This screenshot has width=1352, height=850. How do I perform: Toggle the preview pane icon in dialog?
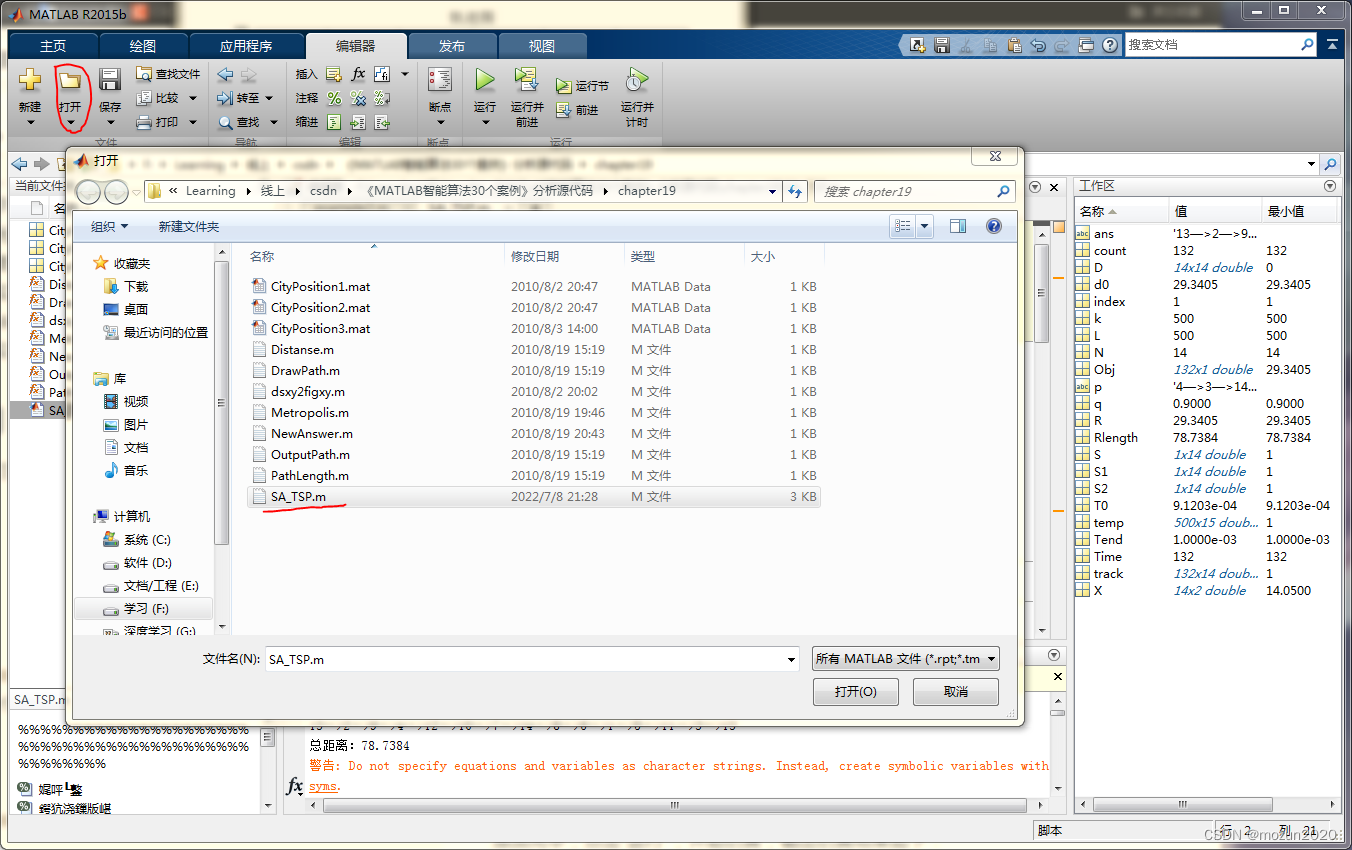(x=958, y=227)
